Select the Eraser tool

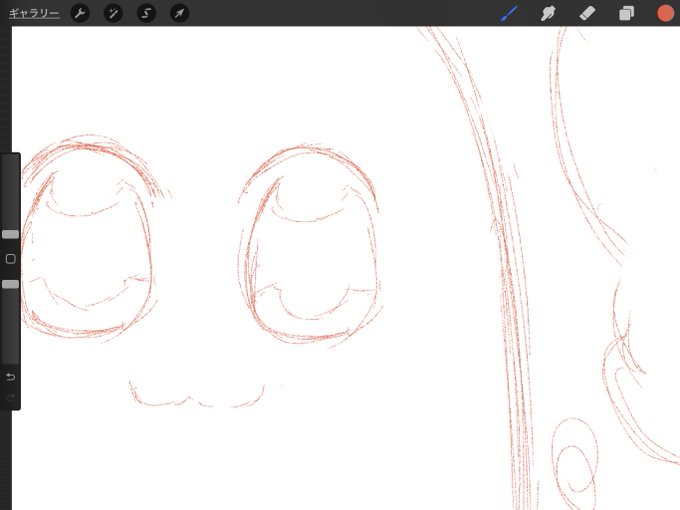pos(587,13)
